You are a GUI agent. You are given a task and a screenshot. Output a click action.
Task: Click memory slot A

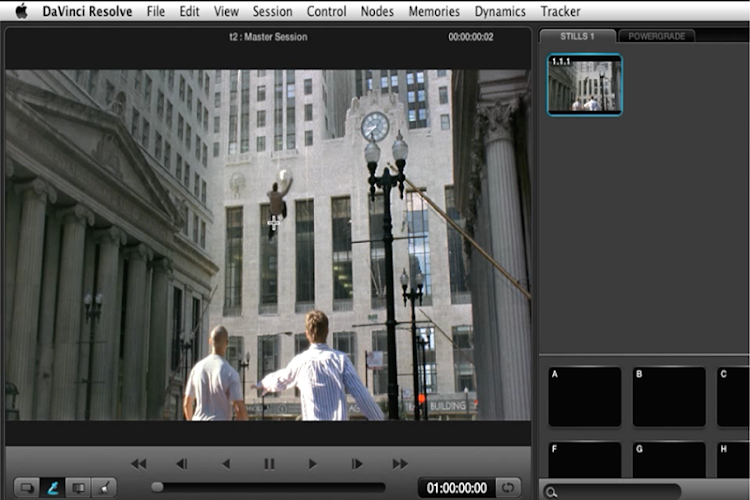click(x=585, y=397)
